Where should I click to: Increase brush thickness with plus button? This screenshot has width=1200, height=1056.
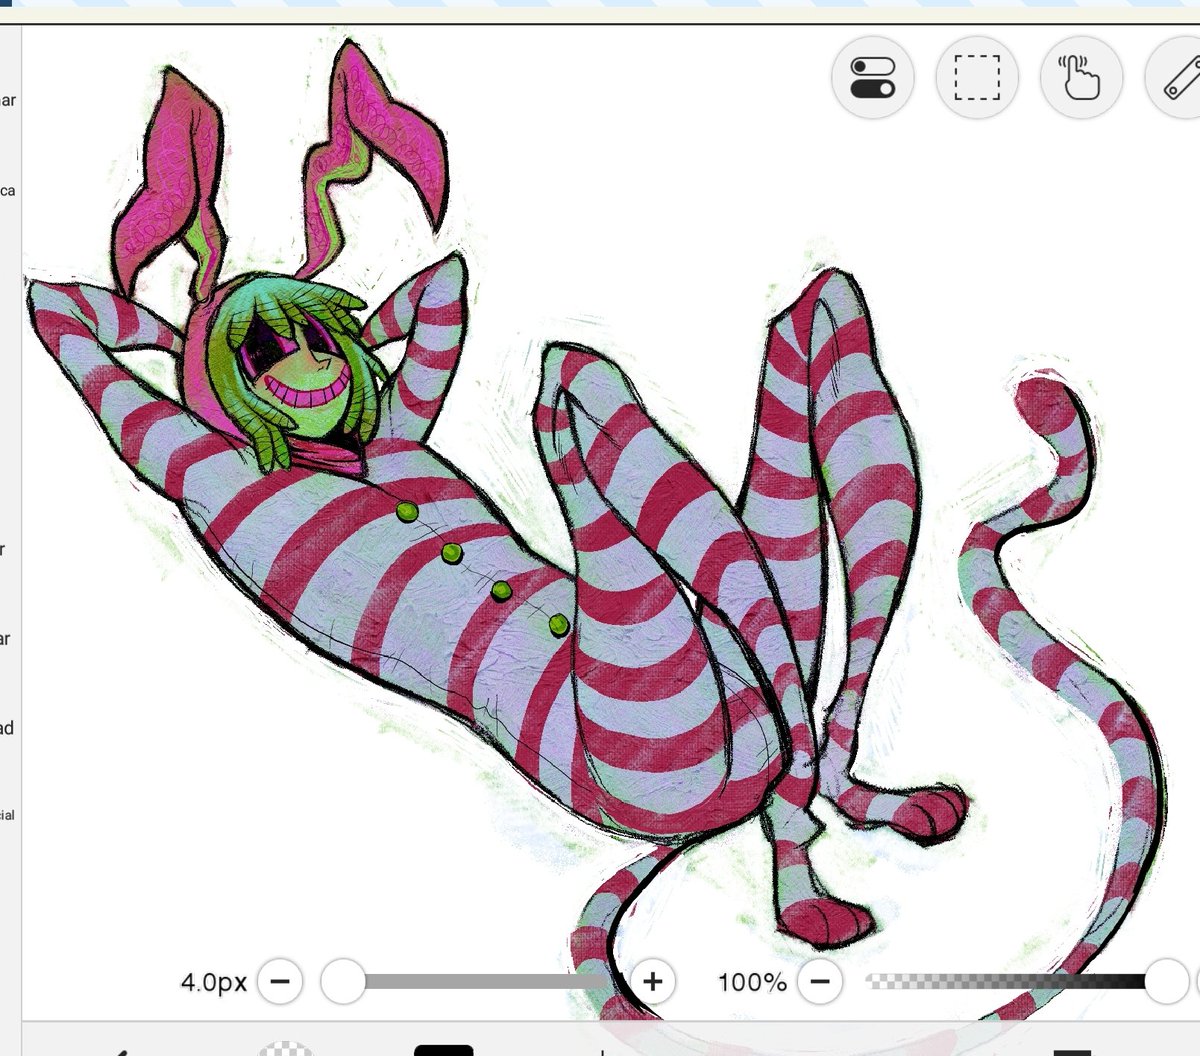[x=652, y=982]
